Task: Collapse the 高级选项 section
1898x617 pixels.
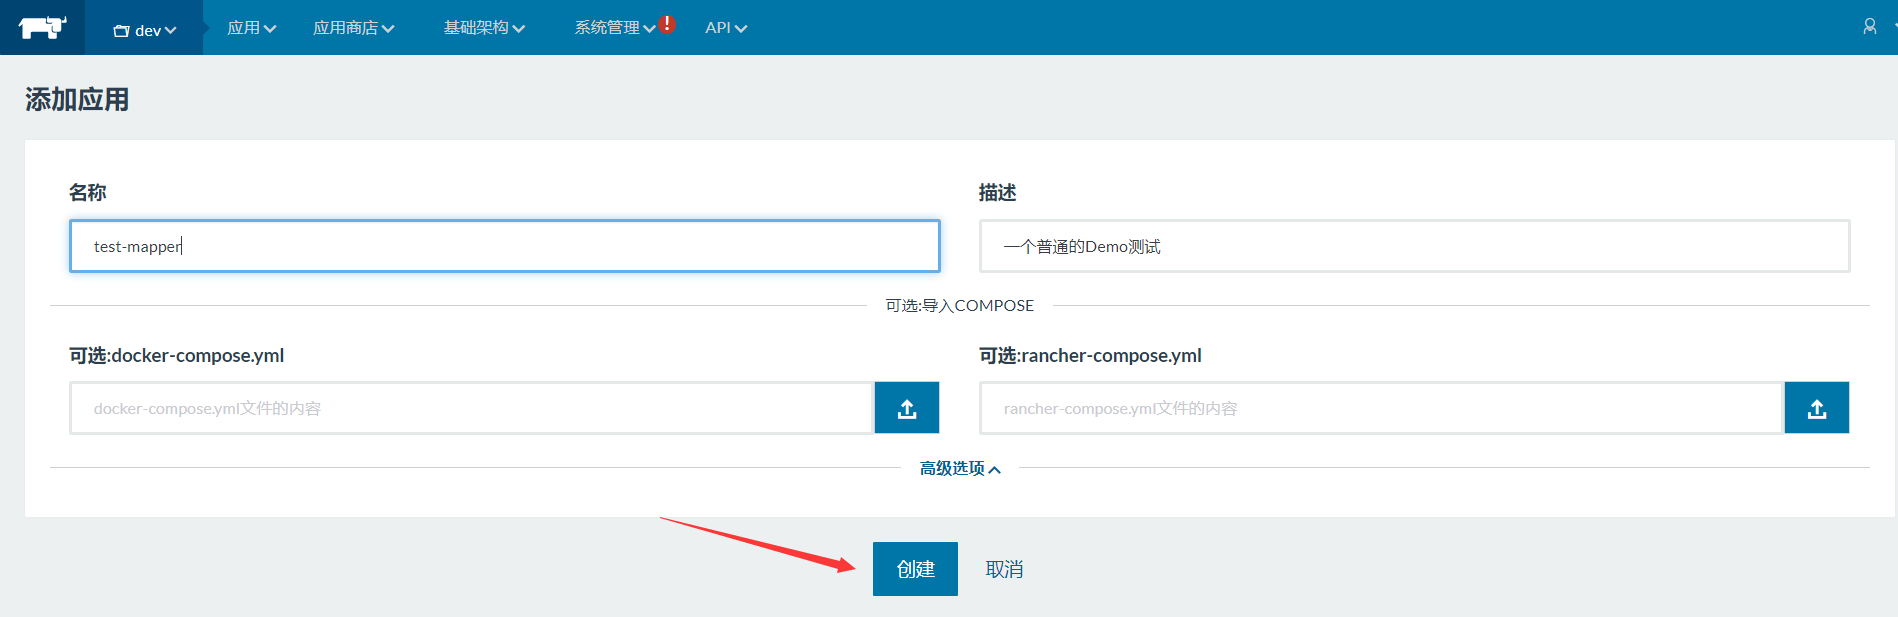Action: pyautogui.click(x=959, y=468)
